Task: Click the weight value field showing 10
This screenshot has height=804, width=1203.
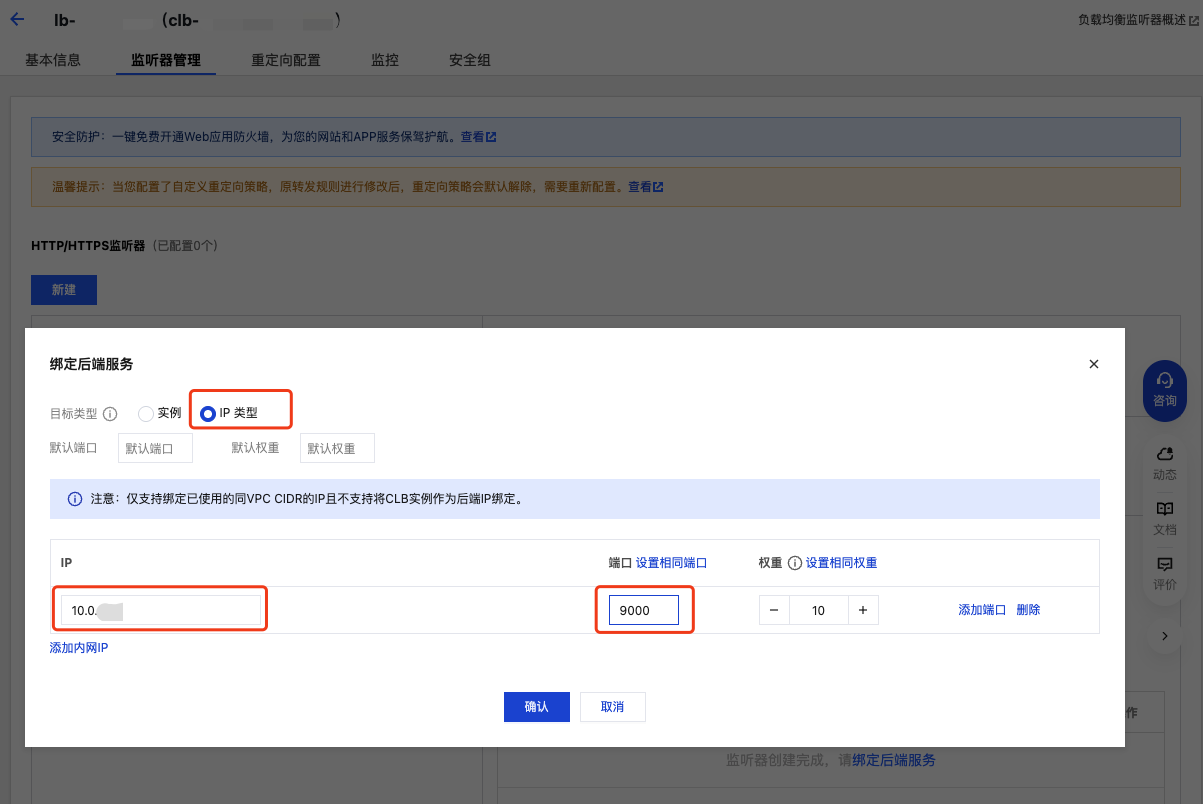Action: [x=819, y=610]
